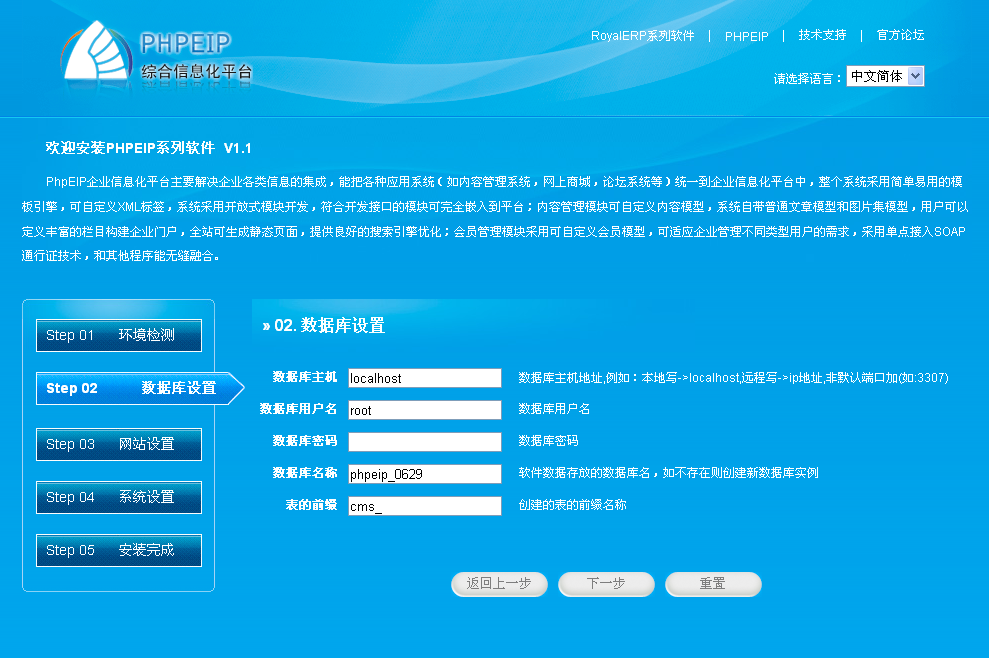Click the 返回上一步 button
The height and width of the screenshot is (658, 989).
click(499, 584)
